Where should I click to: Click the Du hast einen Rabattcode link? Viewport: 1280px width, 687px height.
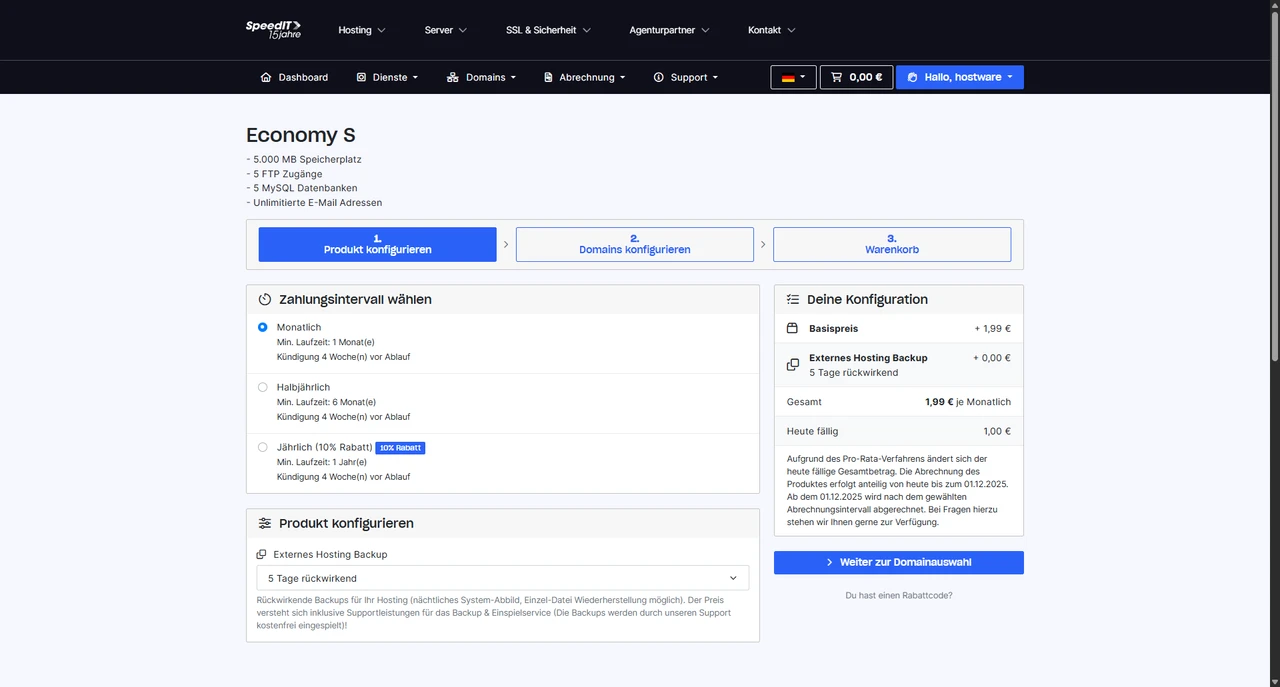tap(899, 595)
